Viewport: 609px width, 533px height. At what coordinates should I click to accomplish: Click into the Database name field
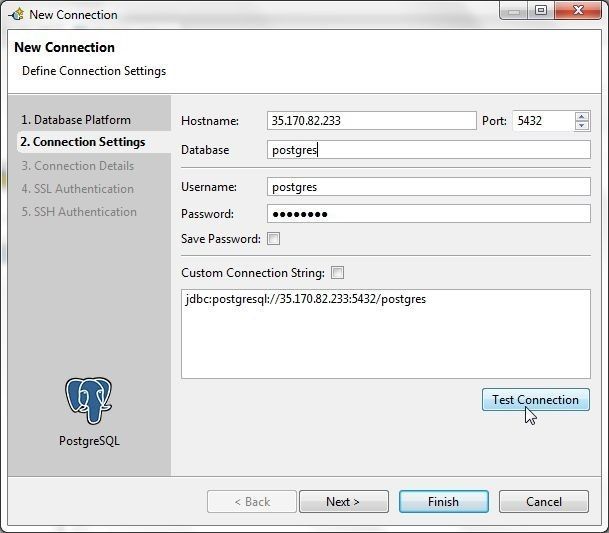(428, 150)
